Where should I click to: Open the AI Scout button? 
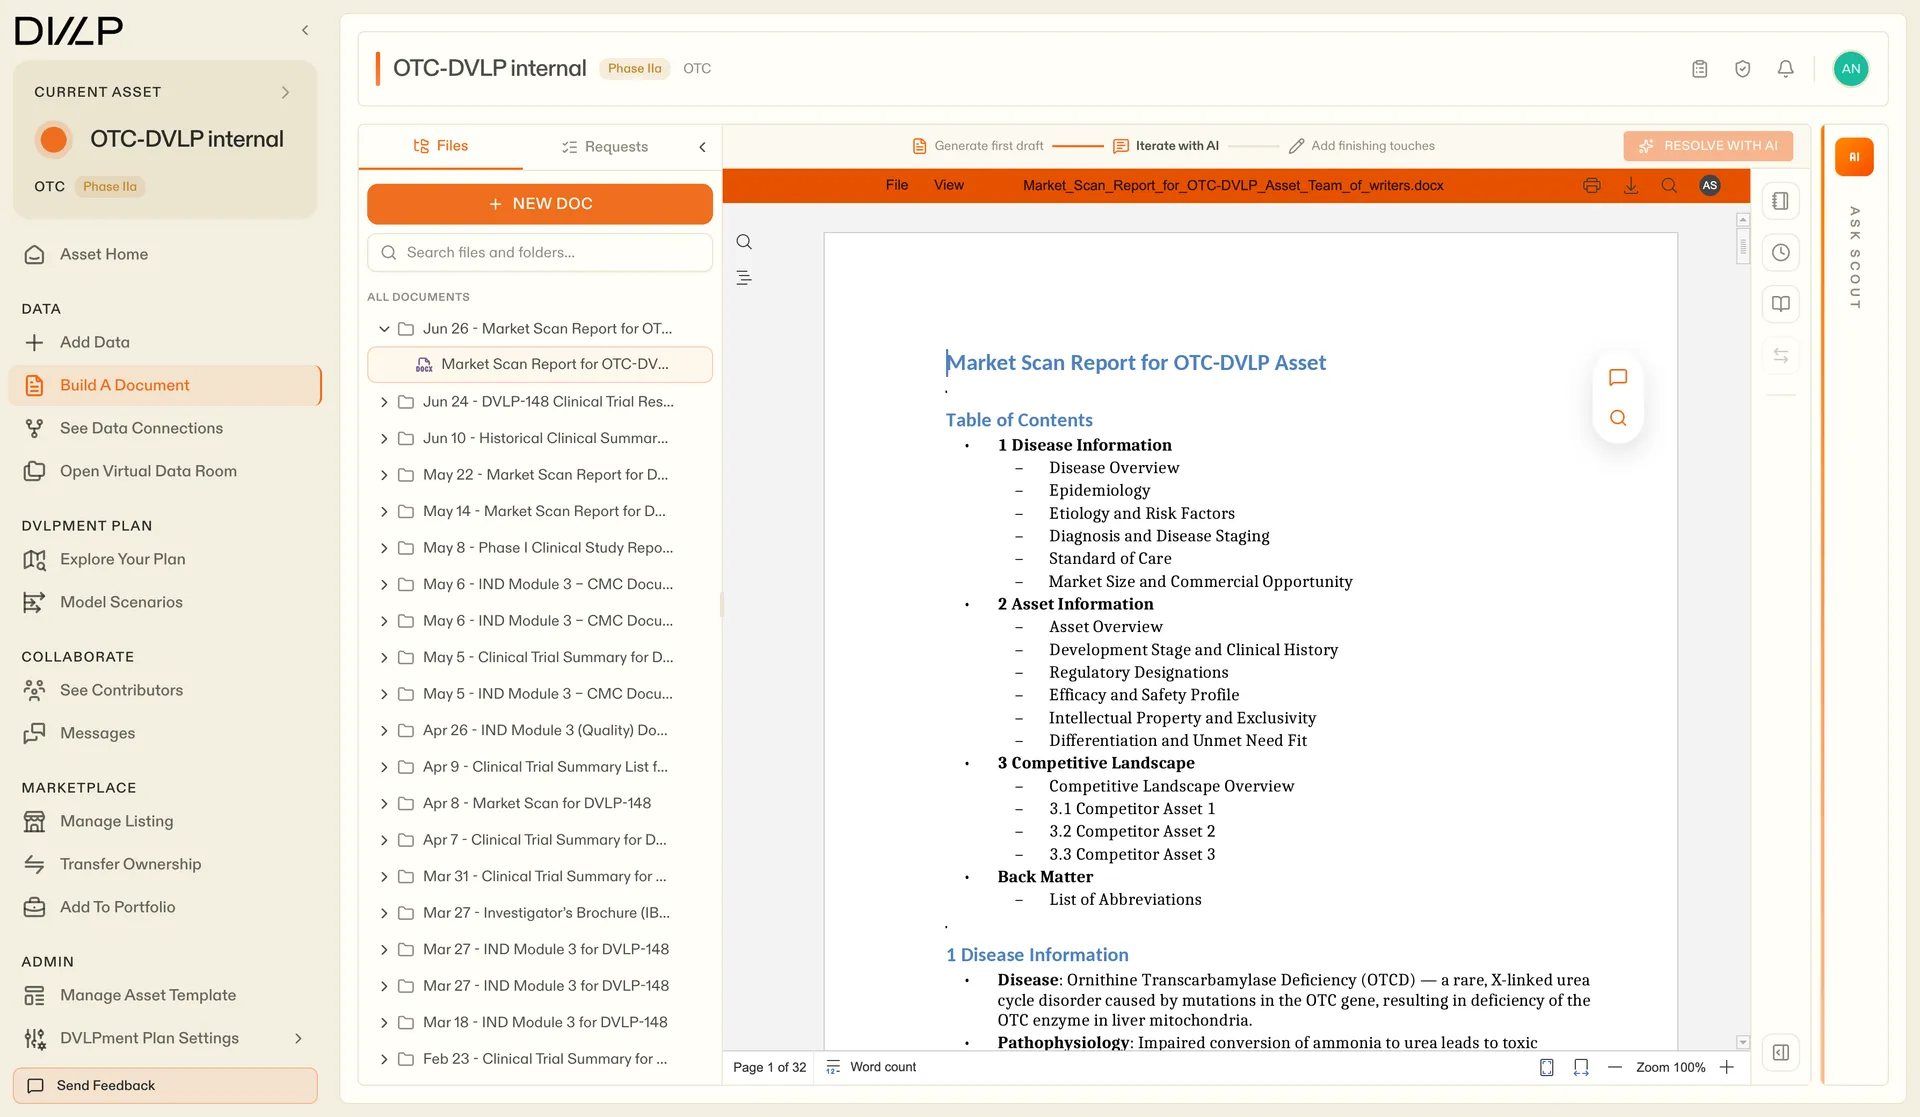coord(1854,157)
